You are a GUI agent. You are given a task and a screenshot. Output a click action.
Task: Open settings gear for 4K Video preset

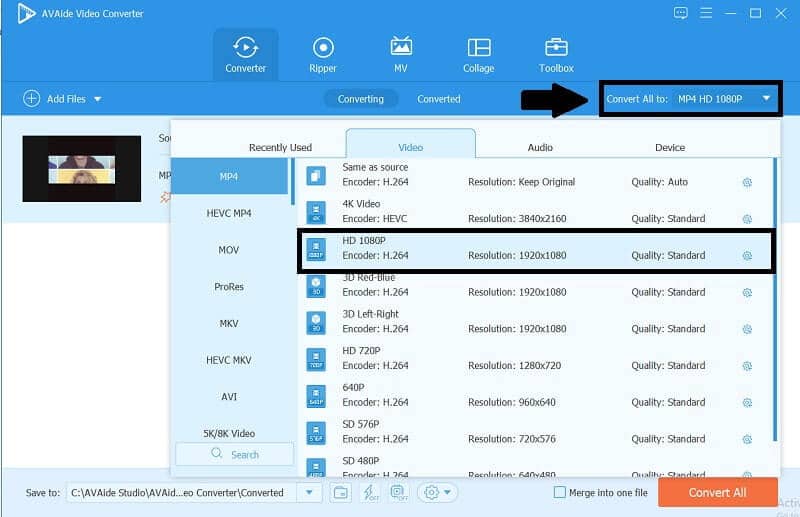coord(747,219)
